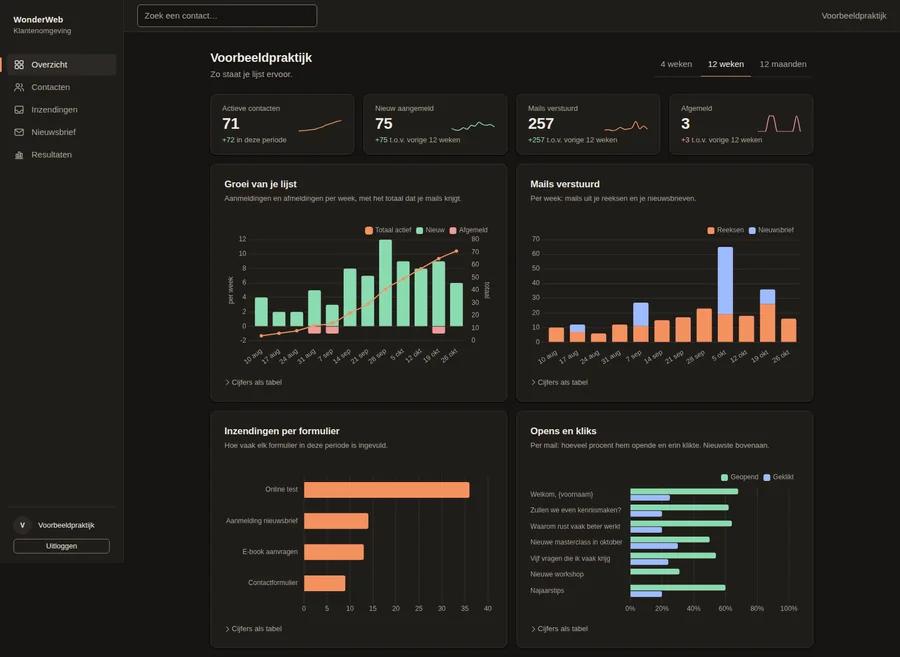This screenshot has height=657, width=900.
Task: Select the 'Waarom rust vaak beter werkt' label
Action: pos(575,526)
